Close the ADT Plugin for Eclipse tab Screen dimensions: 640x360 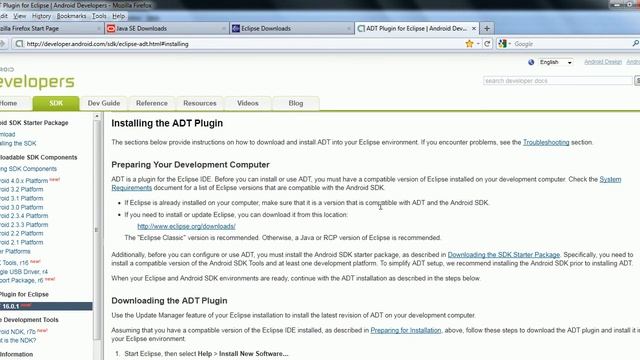pos(473,29)
